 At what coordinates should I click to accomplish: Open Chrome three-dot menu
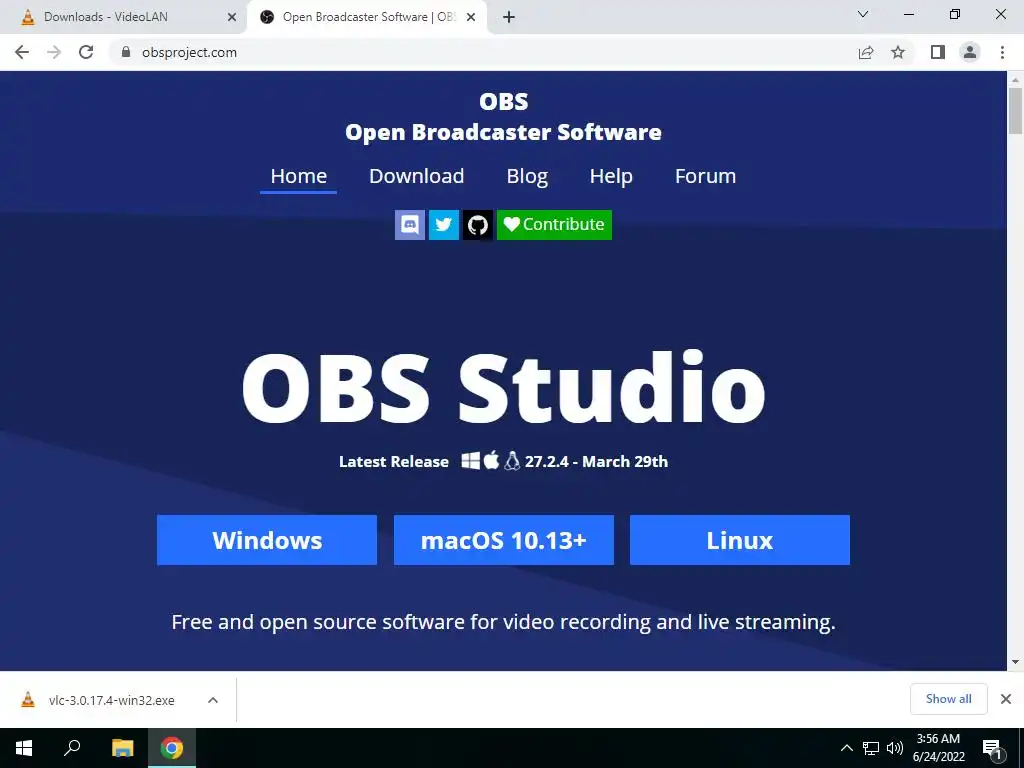pyautogui.click(x=1002, y=52)
